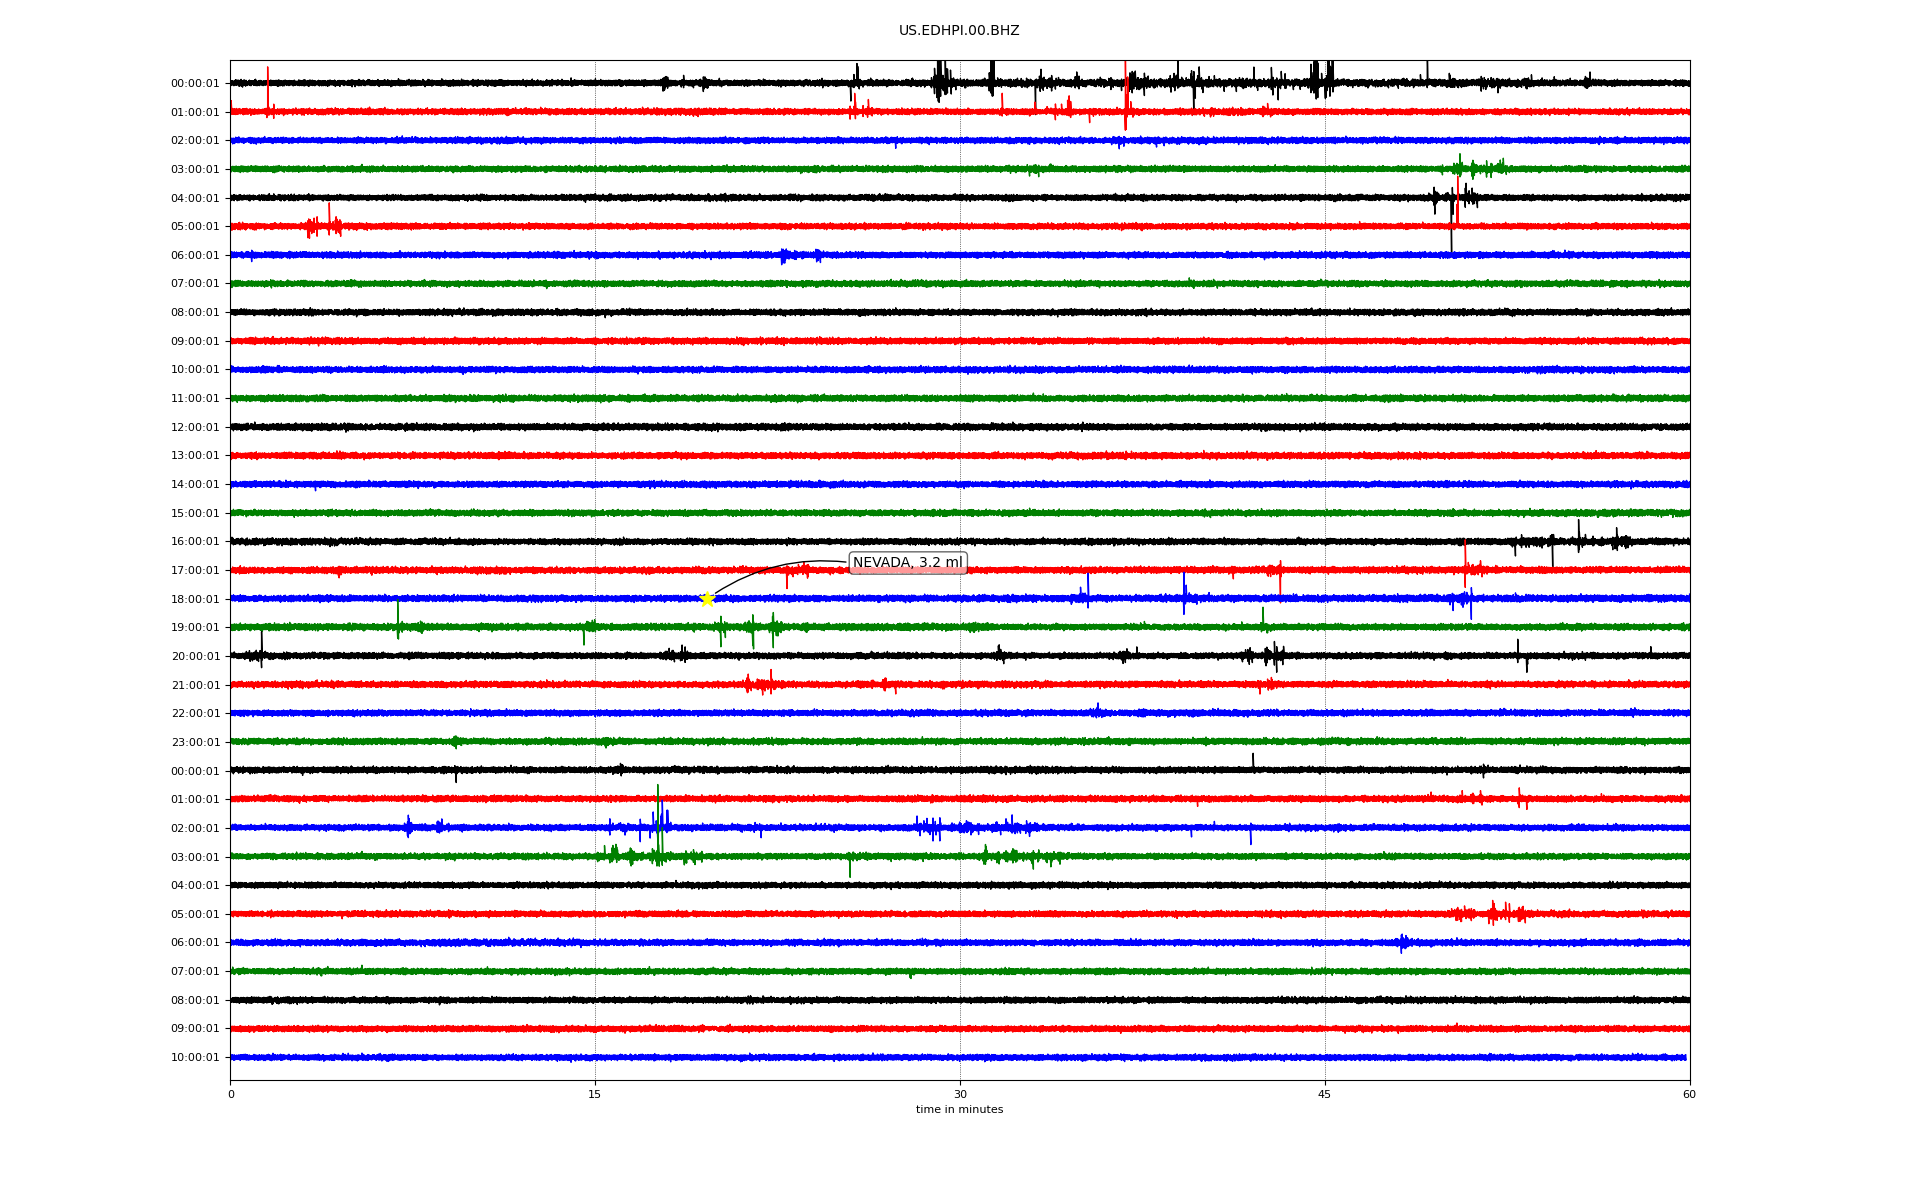1920x1200 pixels.
Task: Click the 16:00:01 trace time label
Action: [x=195, y=542]
